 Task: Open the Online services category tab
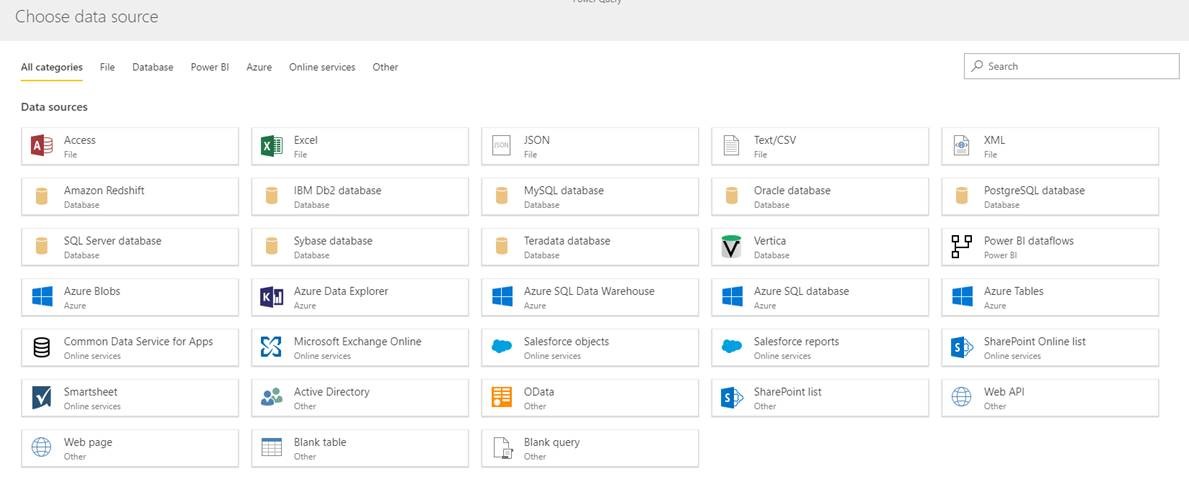click(322, 67)
